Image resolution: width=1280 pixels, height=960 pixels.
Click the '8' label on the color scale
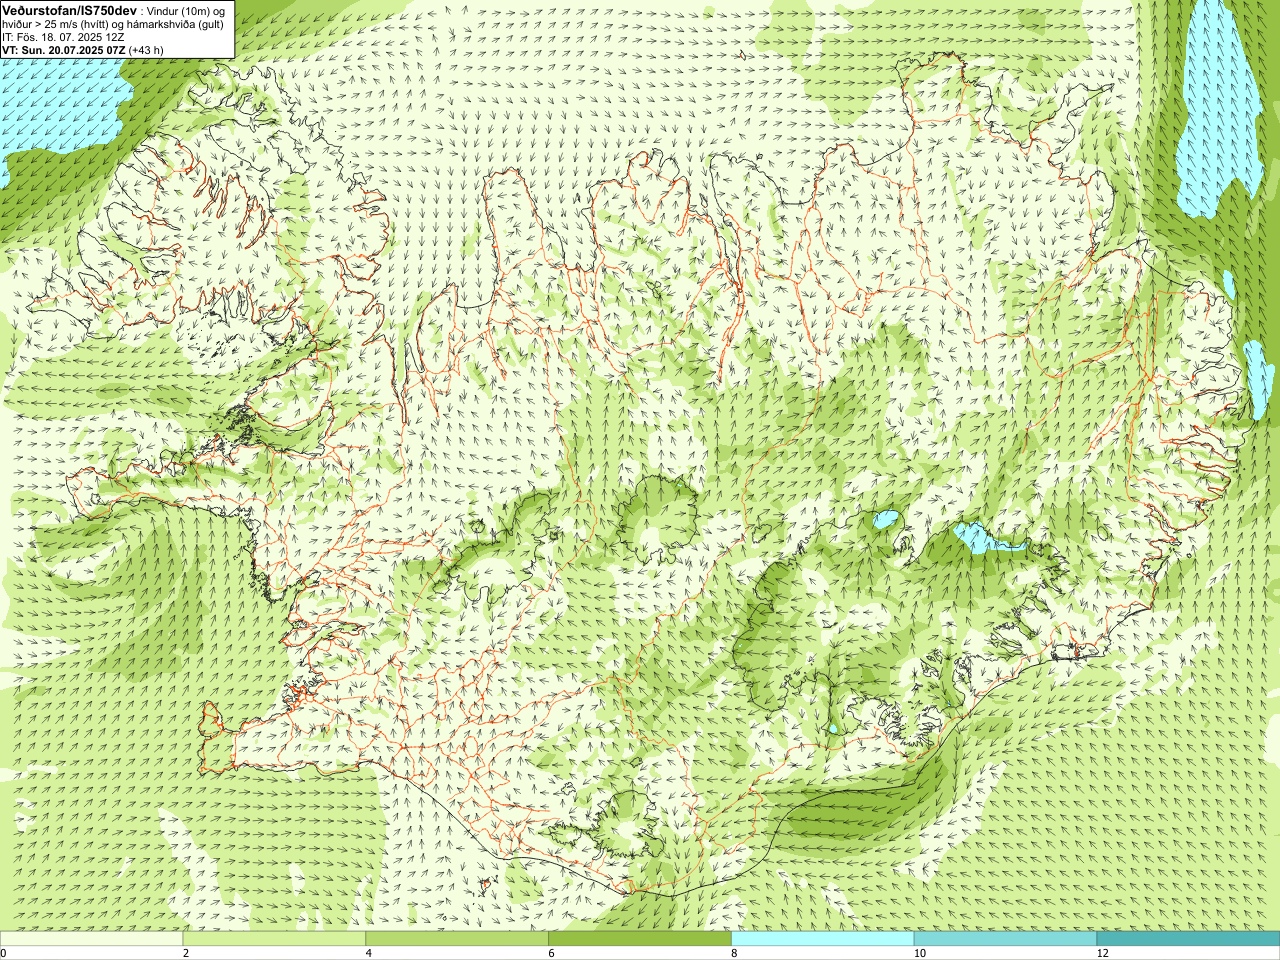734,953
